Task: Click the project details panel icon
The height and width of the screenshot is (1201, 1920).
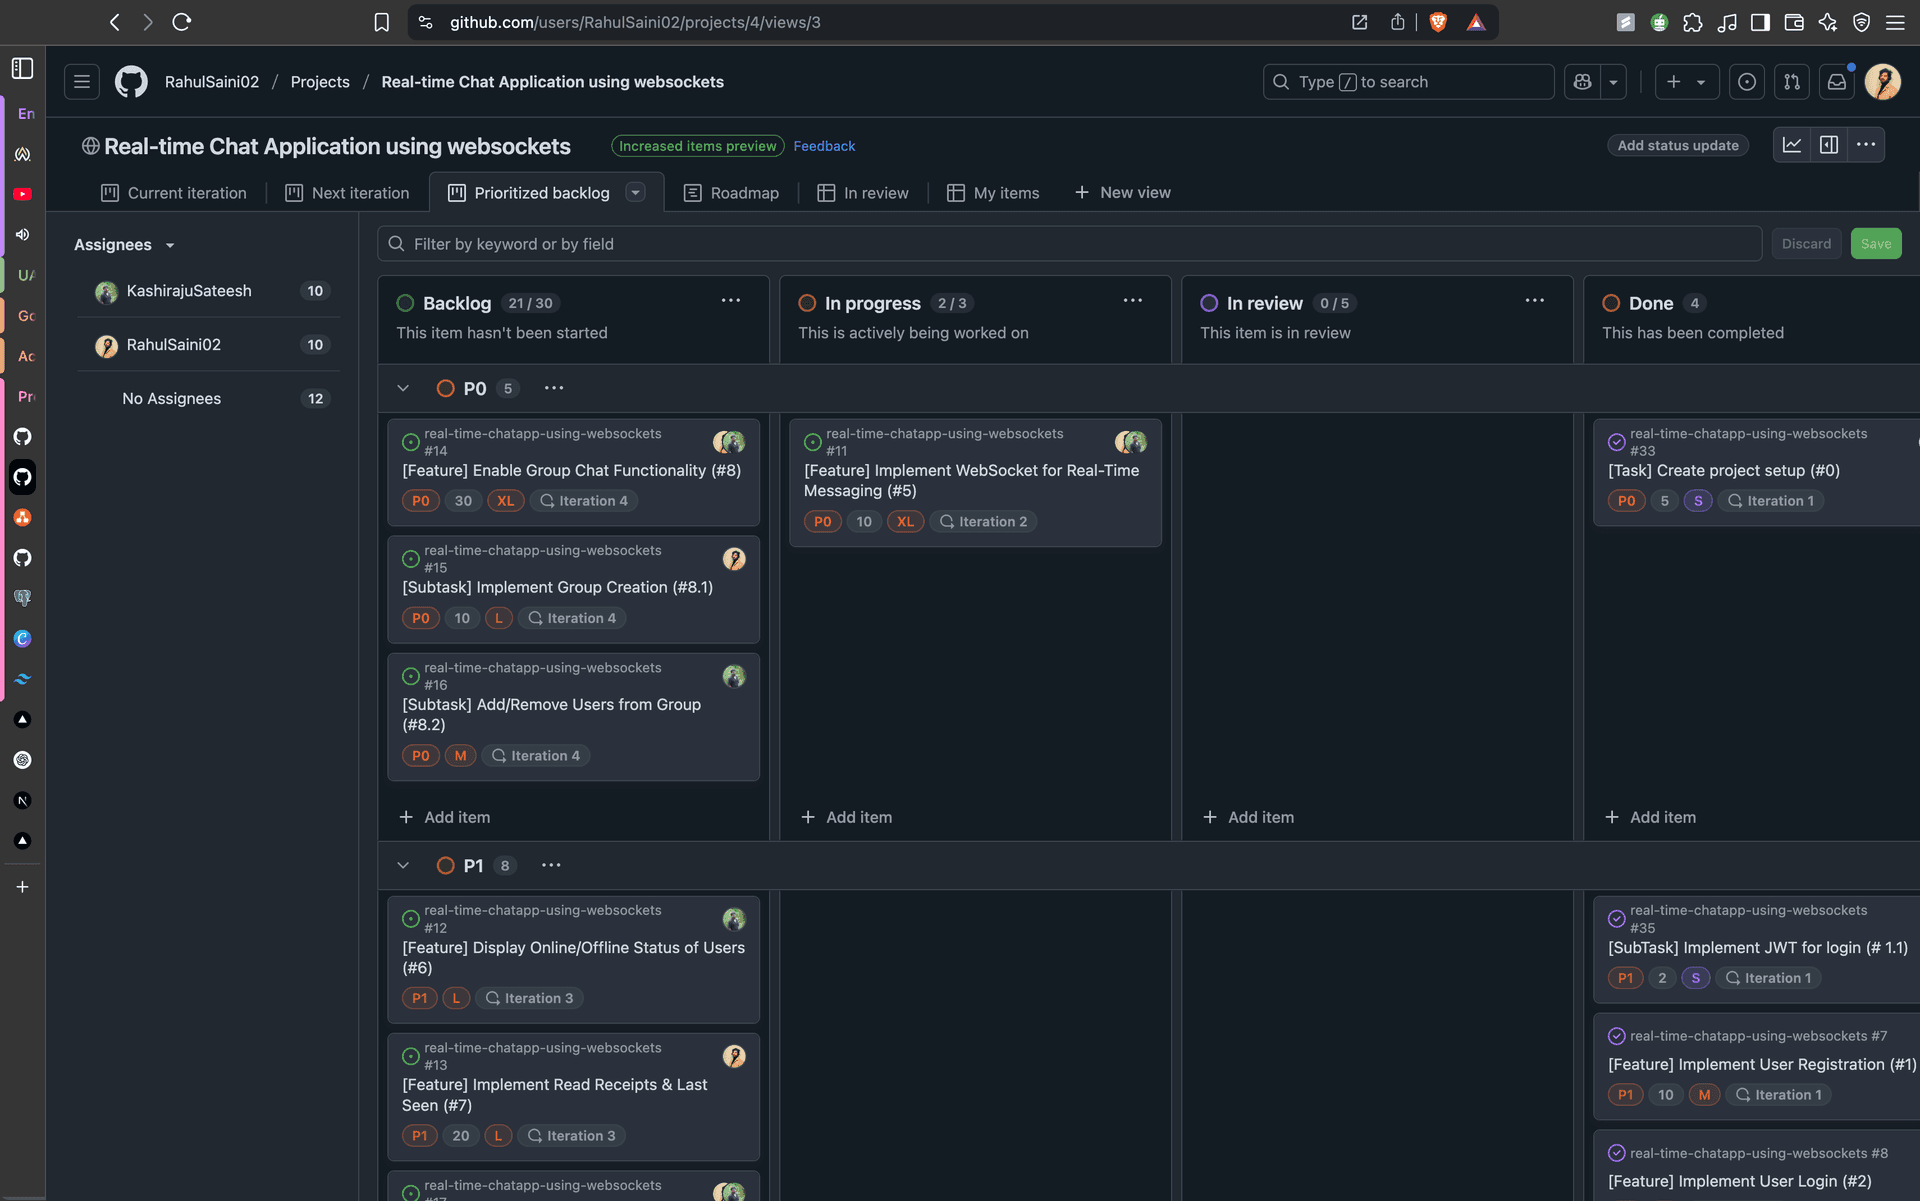Action: (x=1829, y=145)
